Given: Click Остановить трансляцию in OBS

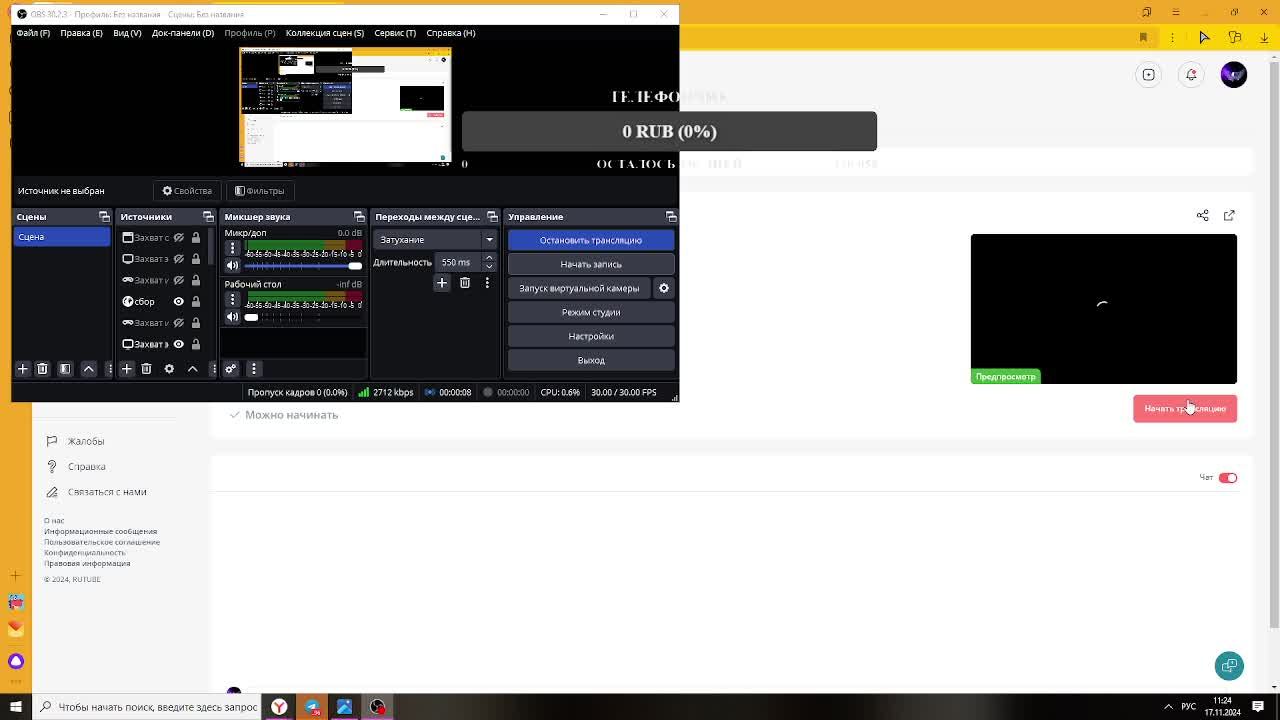Looking at the screenshot, I should [591, 240].
